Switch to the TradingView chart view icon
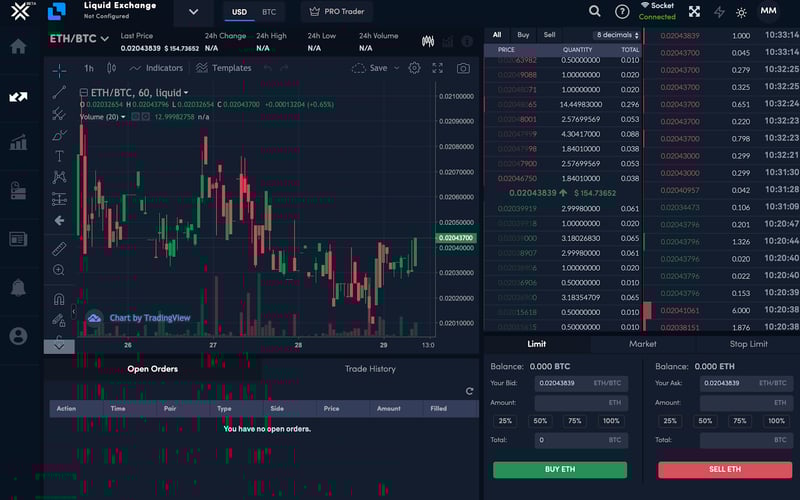800x500 pixels. point(428,41)
